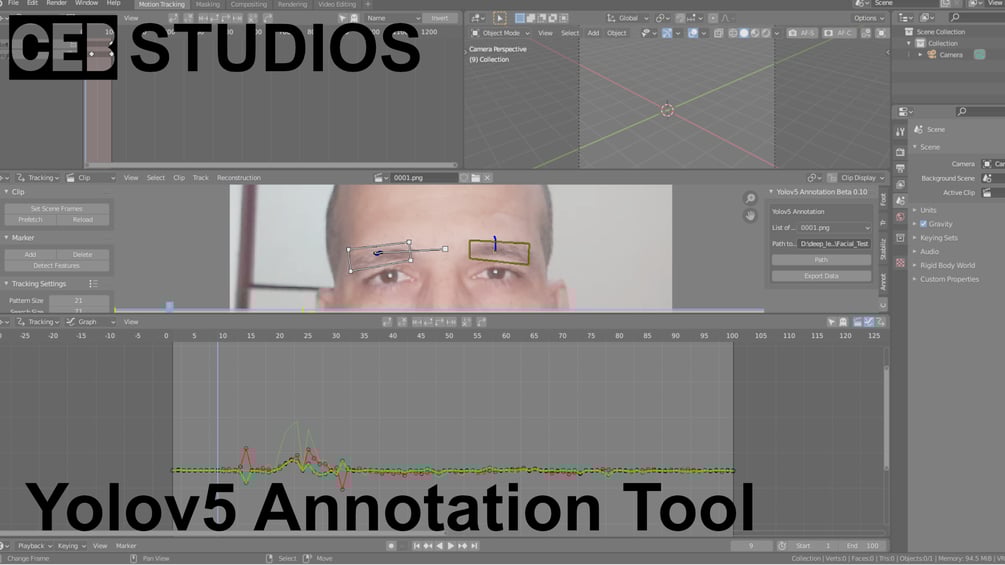
Task: Play the animation in reverse
Action: (x=439, y=546)
